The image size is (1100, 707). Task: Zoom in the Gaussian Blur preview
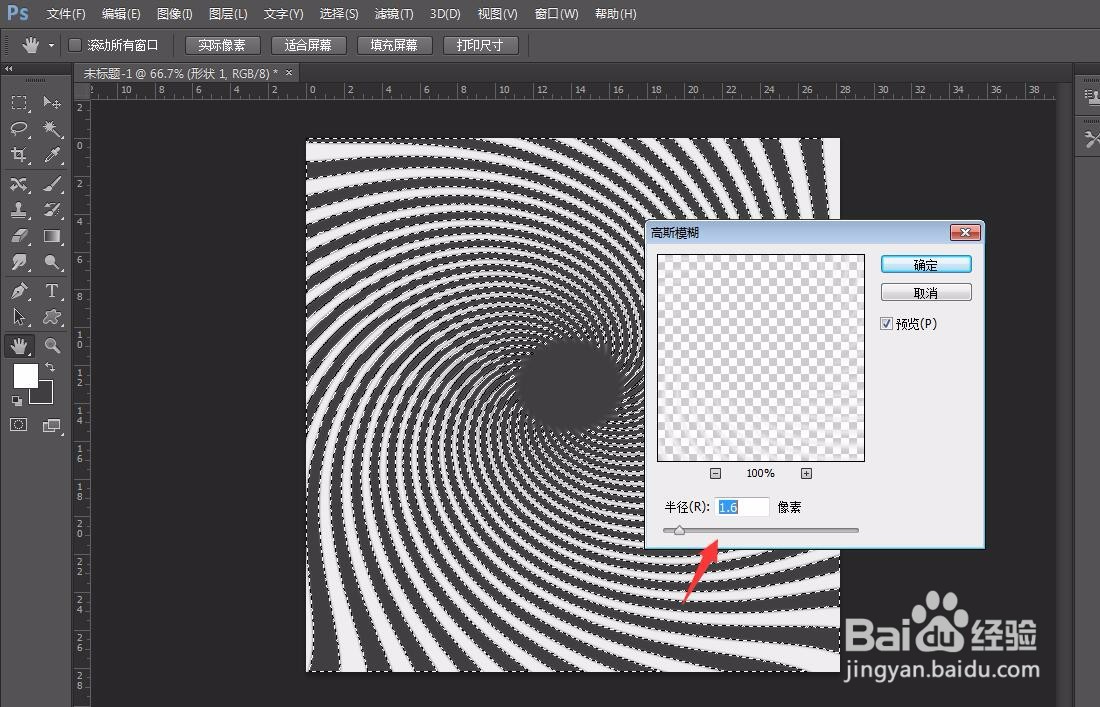(x=806, y=473)
